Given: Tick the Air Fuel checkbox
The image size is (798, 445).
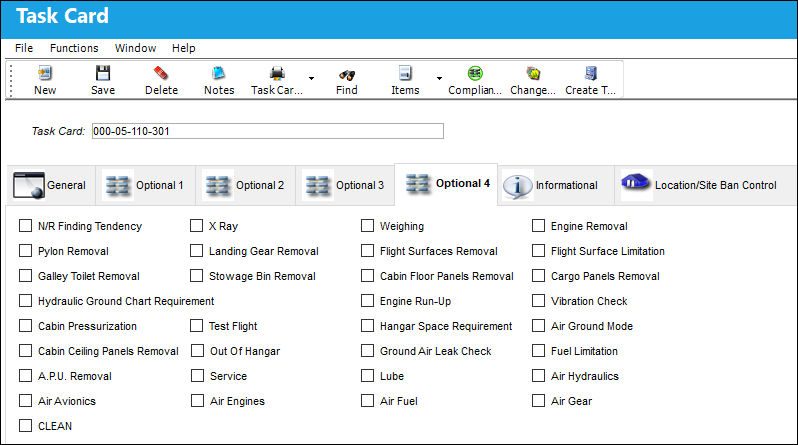Looking at the screenshot, I should [x=367, y=400].
